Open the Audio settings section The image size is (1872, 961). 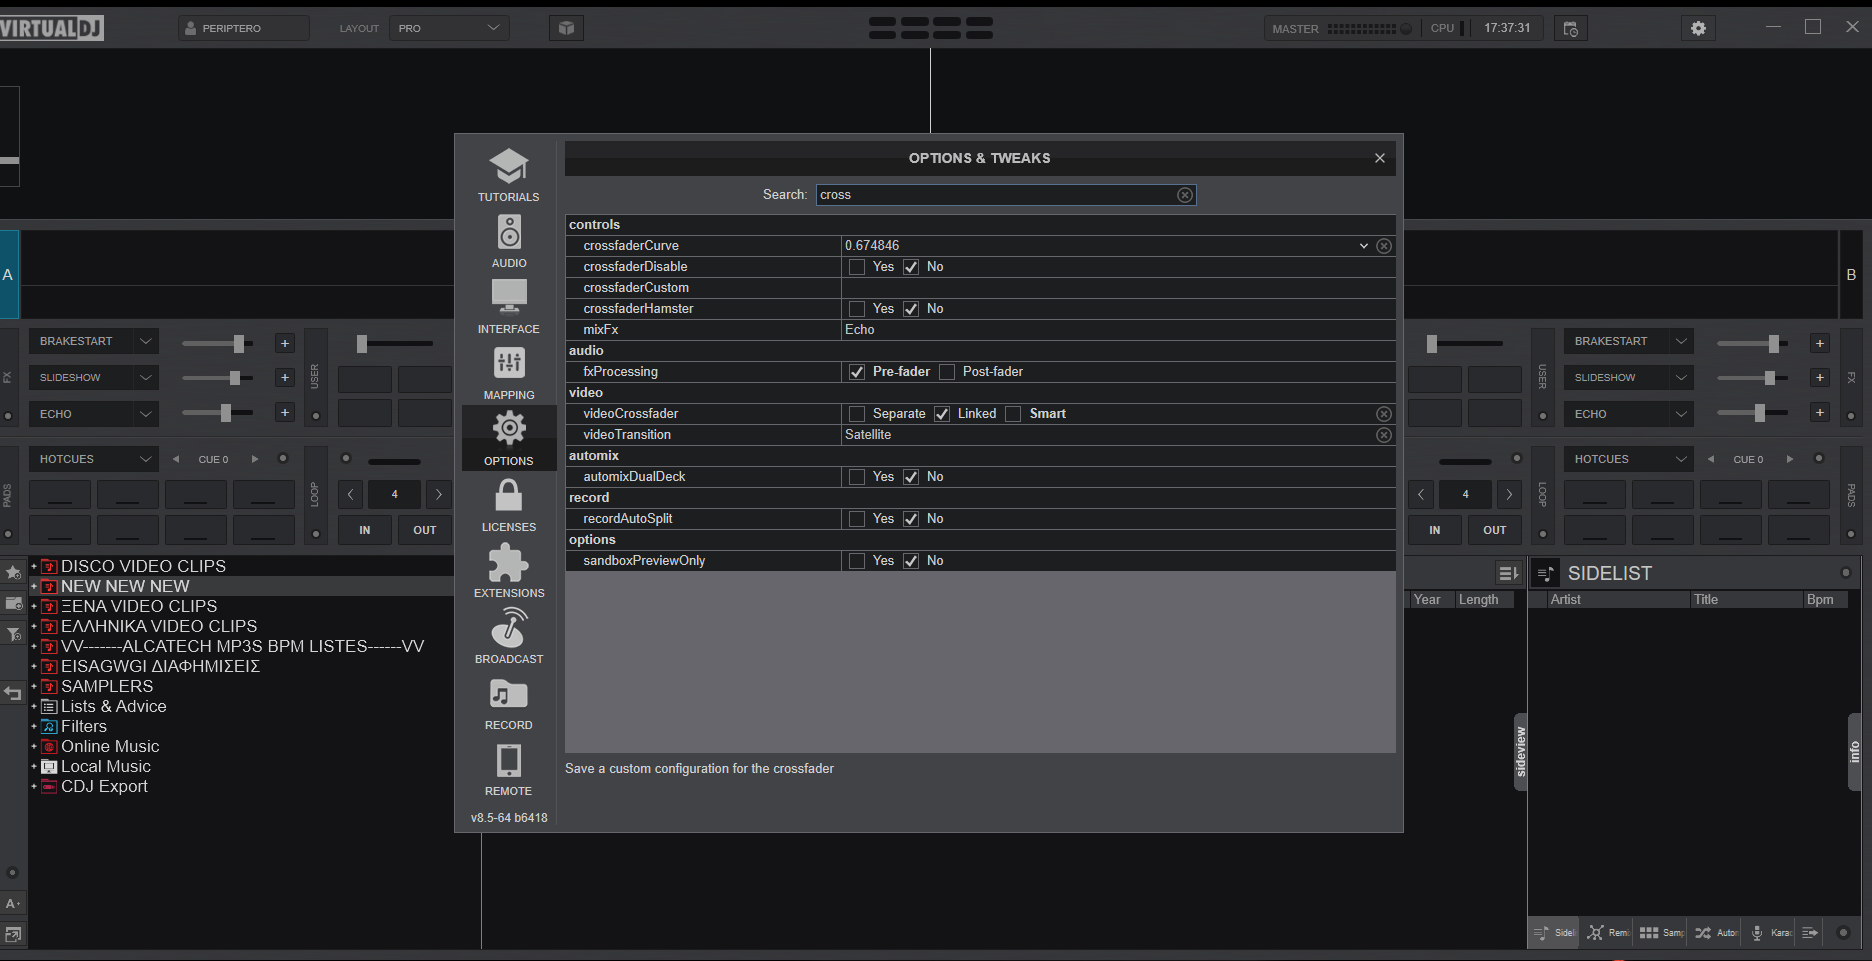coord(509,241)
